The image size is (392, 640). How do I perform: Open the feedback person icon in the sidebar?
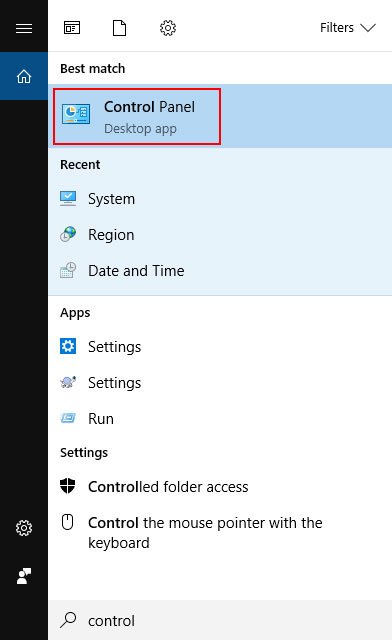click(x=24, y=576)
